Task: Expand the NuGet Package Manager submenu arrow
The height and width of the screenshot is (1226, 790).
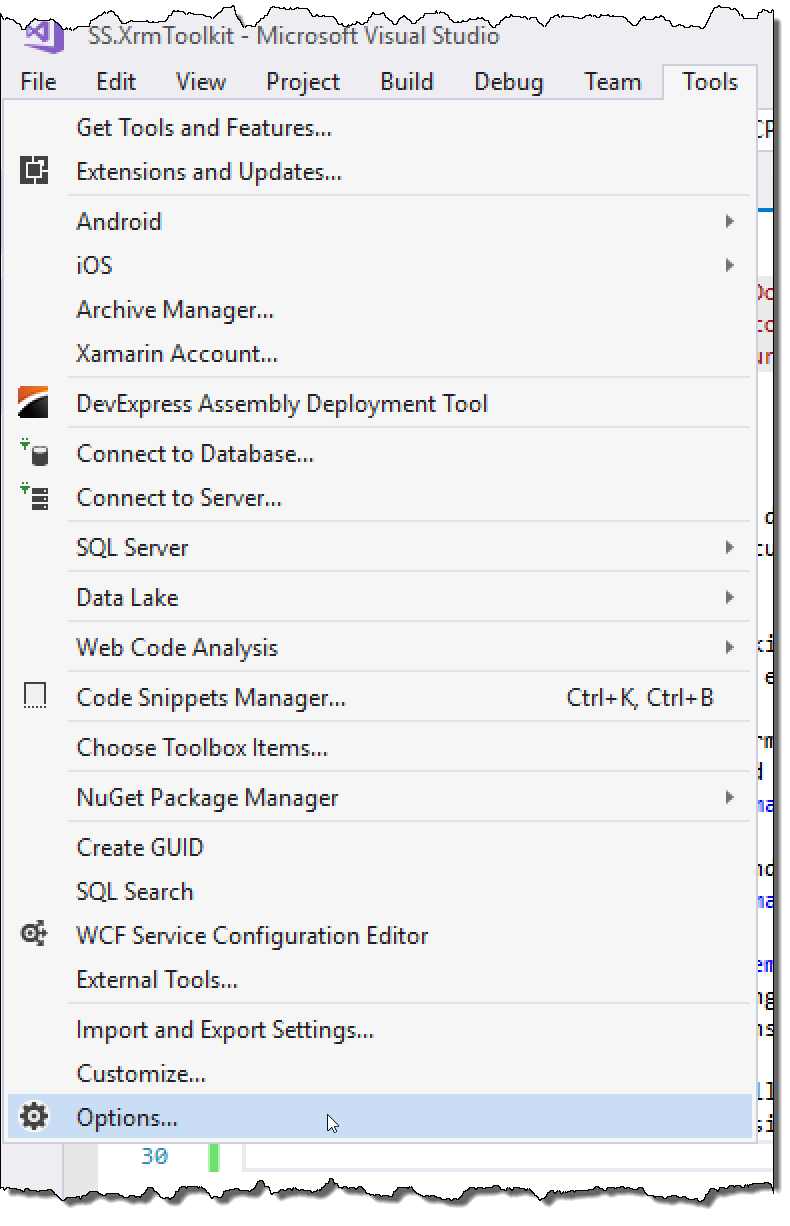Action: (x=730, y=797)
